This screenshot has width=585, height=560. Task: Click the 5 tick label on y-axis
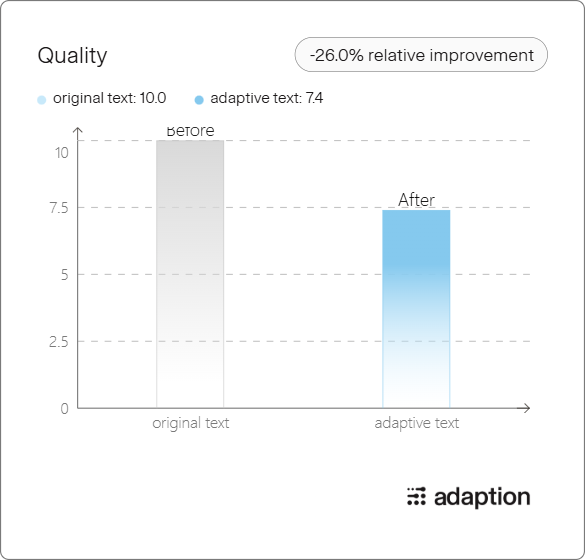click(x=65, y=275)
